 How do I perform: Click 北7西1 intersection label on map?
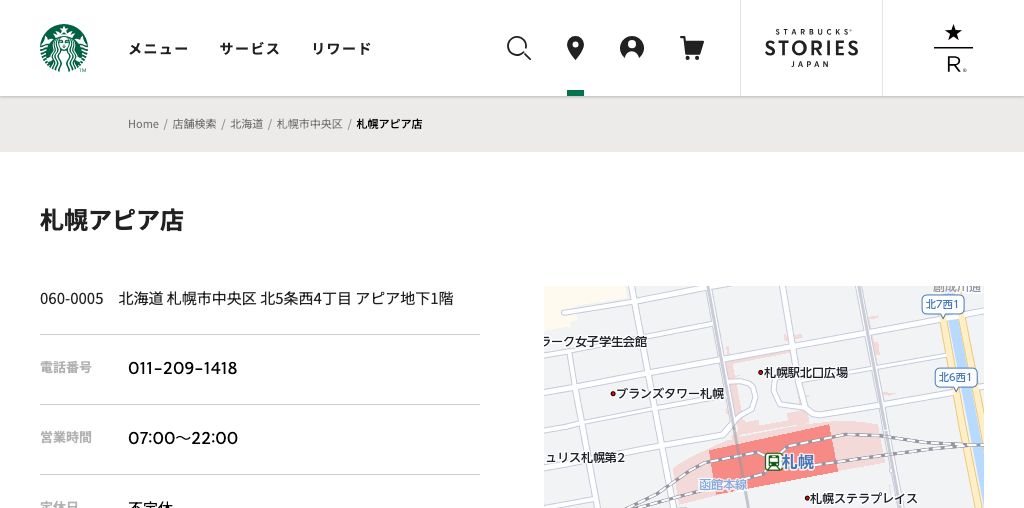pos(943,305)
